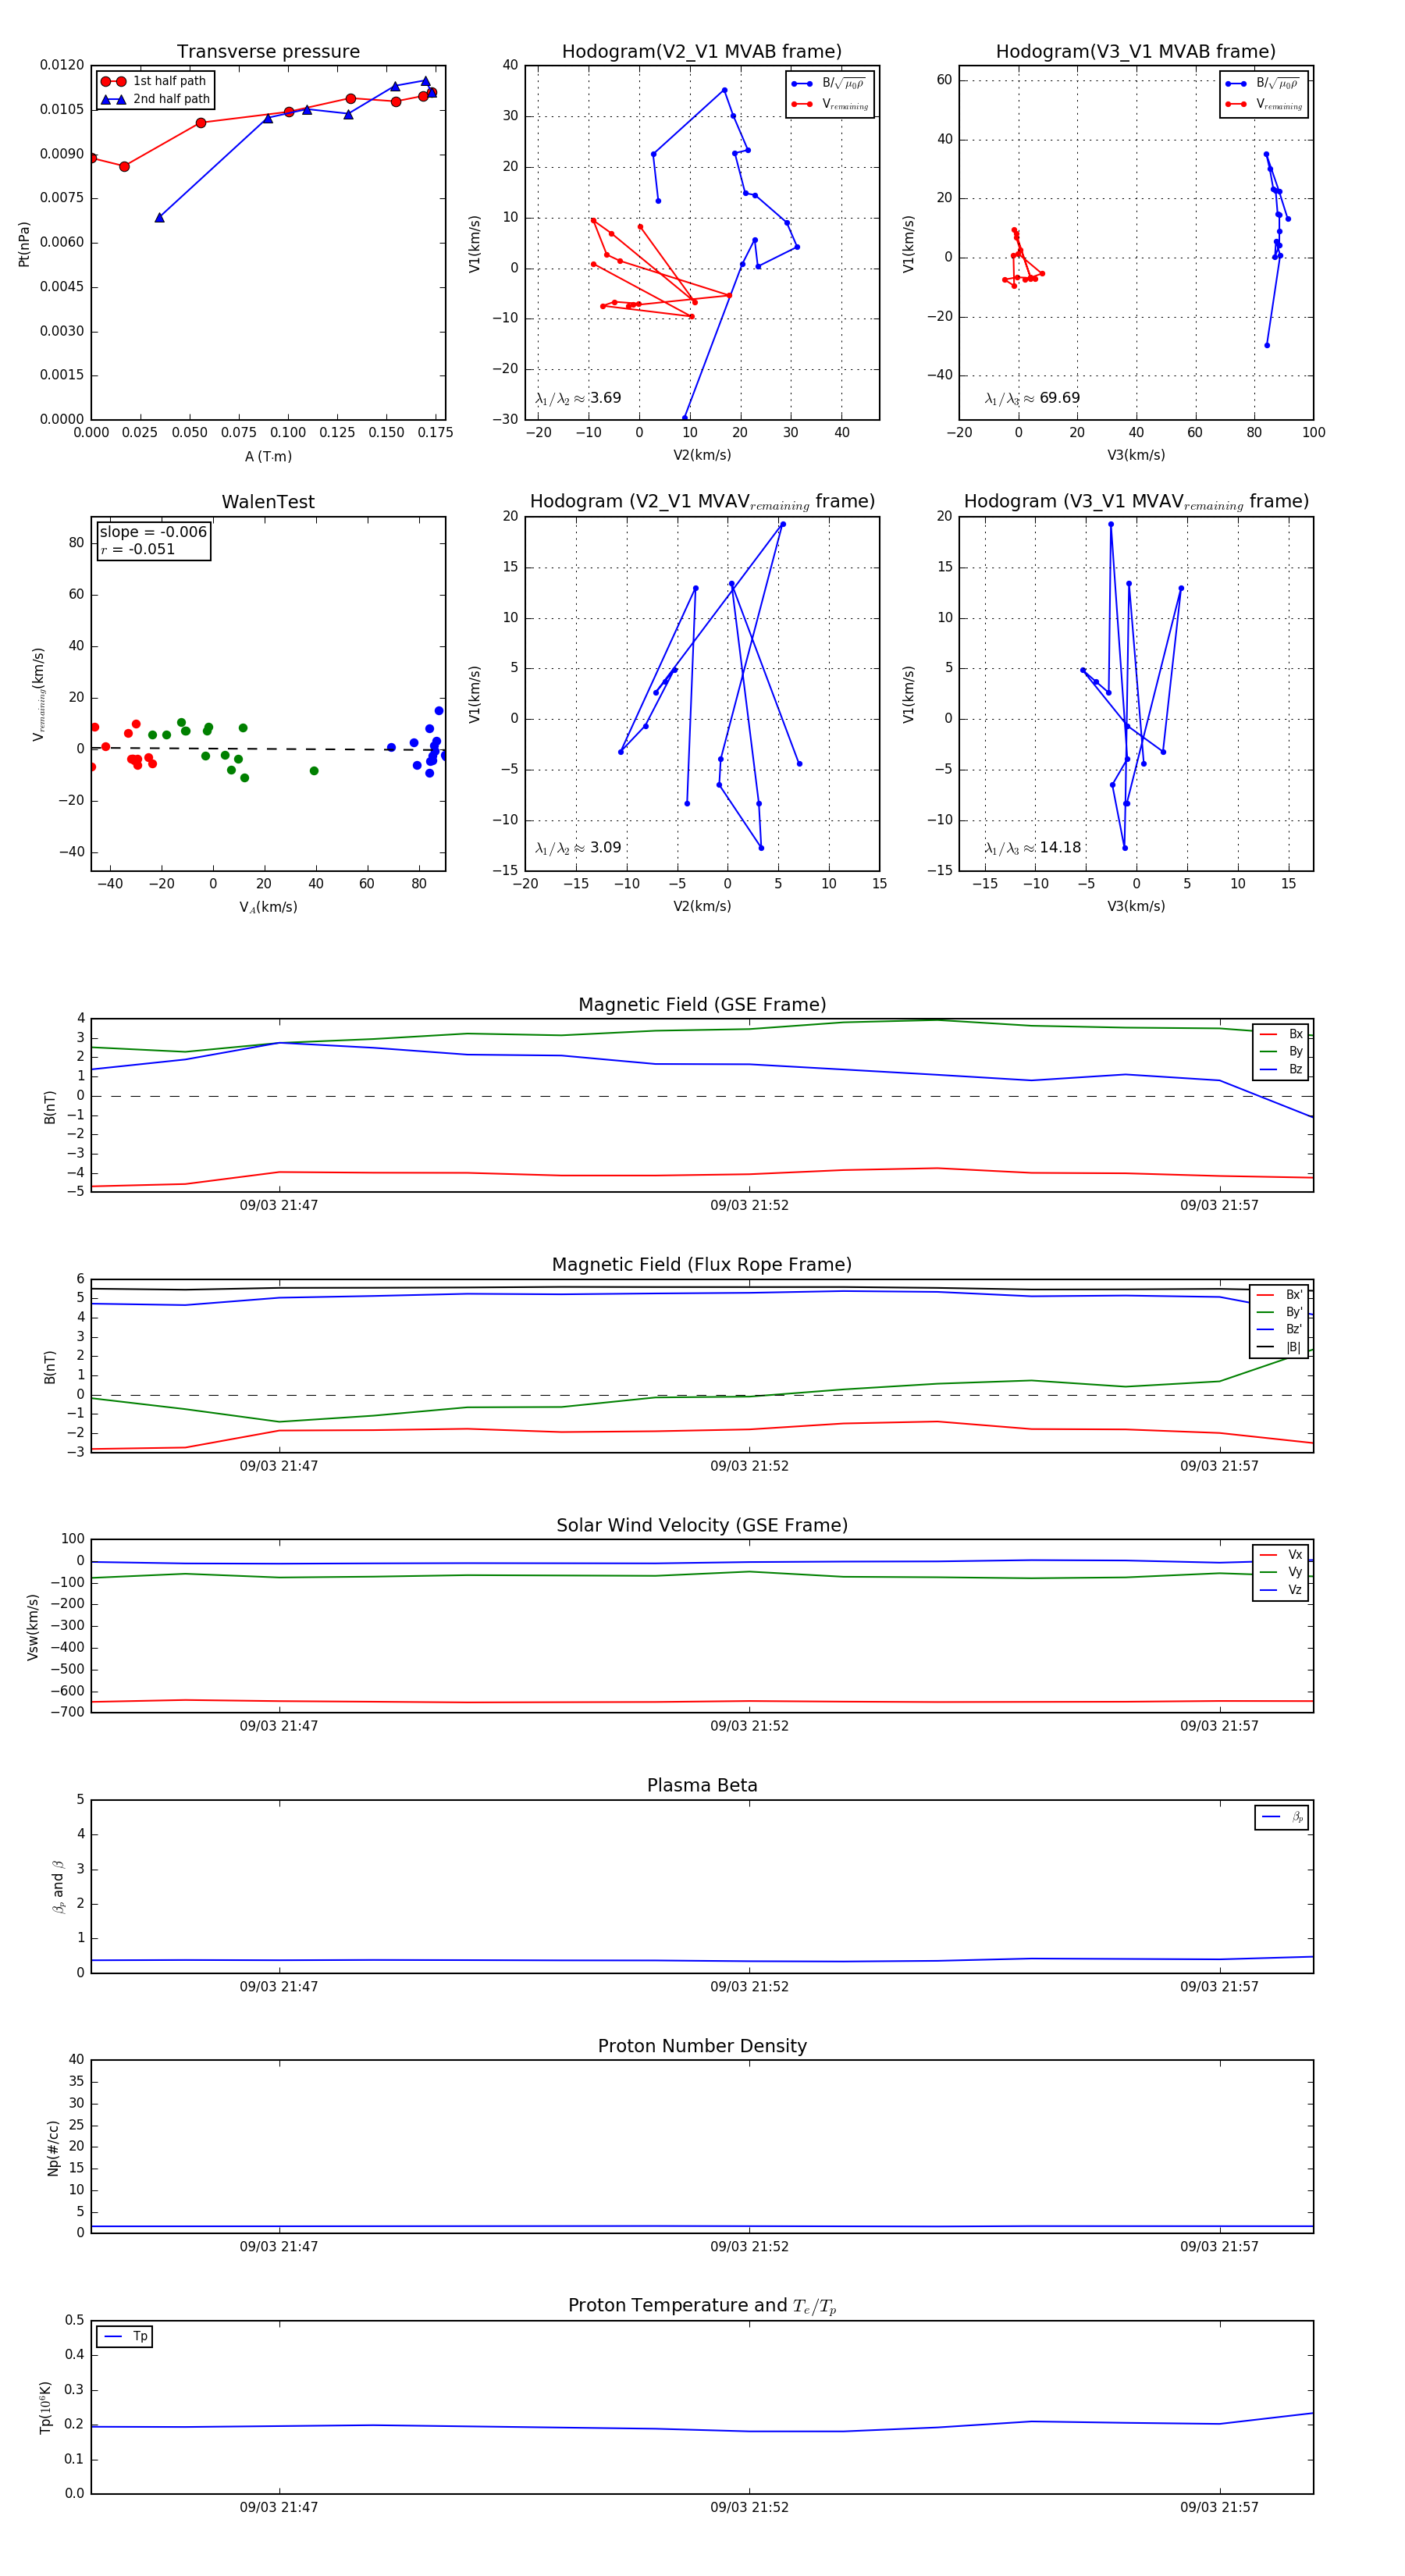This screenshot has width=1405, height=2576.
Task: Click the βp legend entry in Plasma Beta plot
Action: (x=1282, y=1817)
